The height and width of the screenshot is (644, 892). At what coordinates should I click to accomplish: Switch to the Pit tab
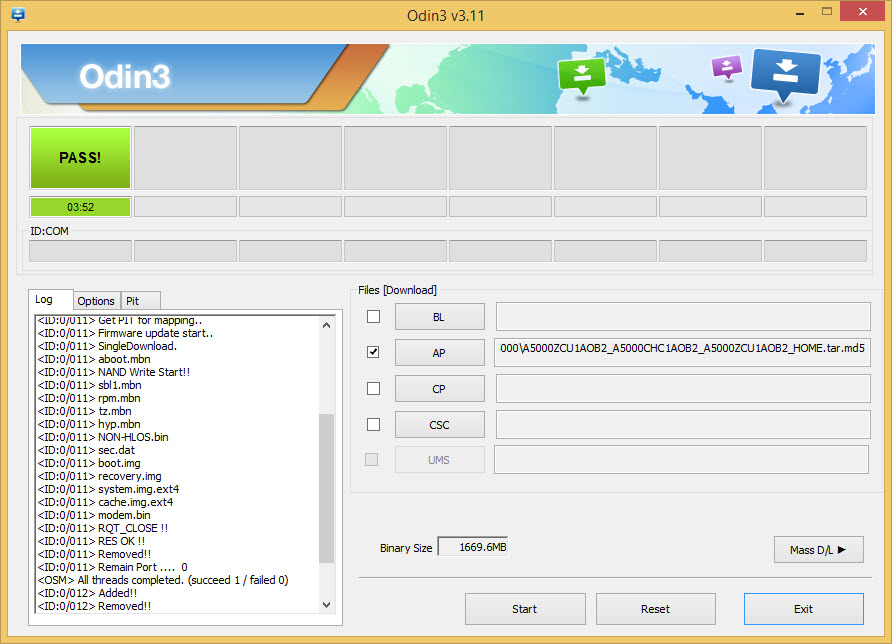141,301
